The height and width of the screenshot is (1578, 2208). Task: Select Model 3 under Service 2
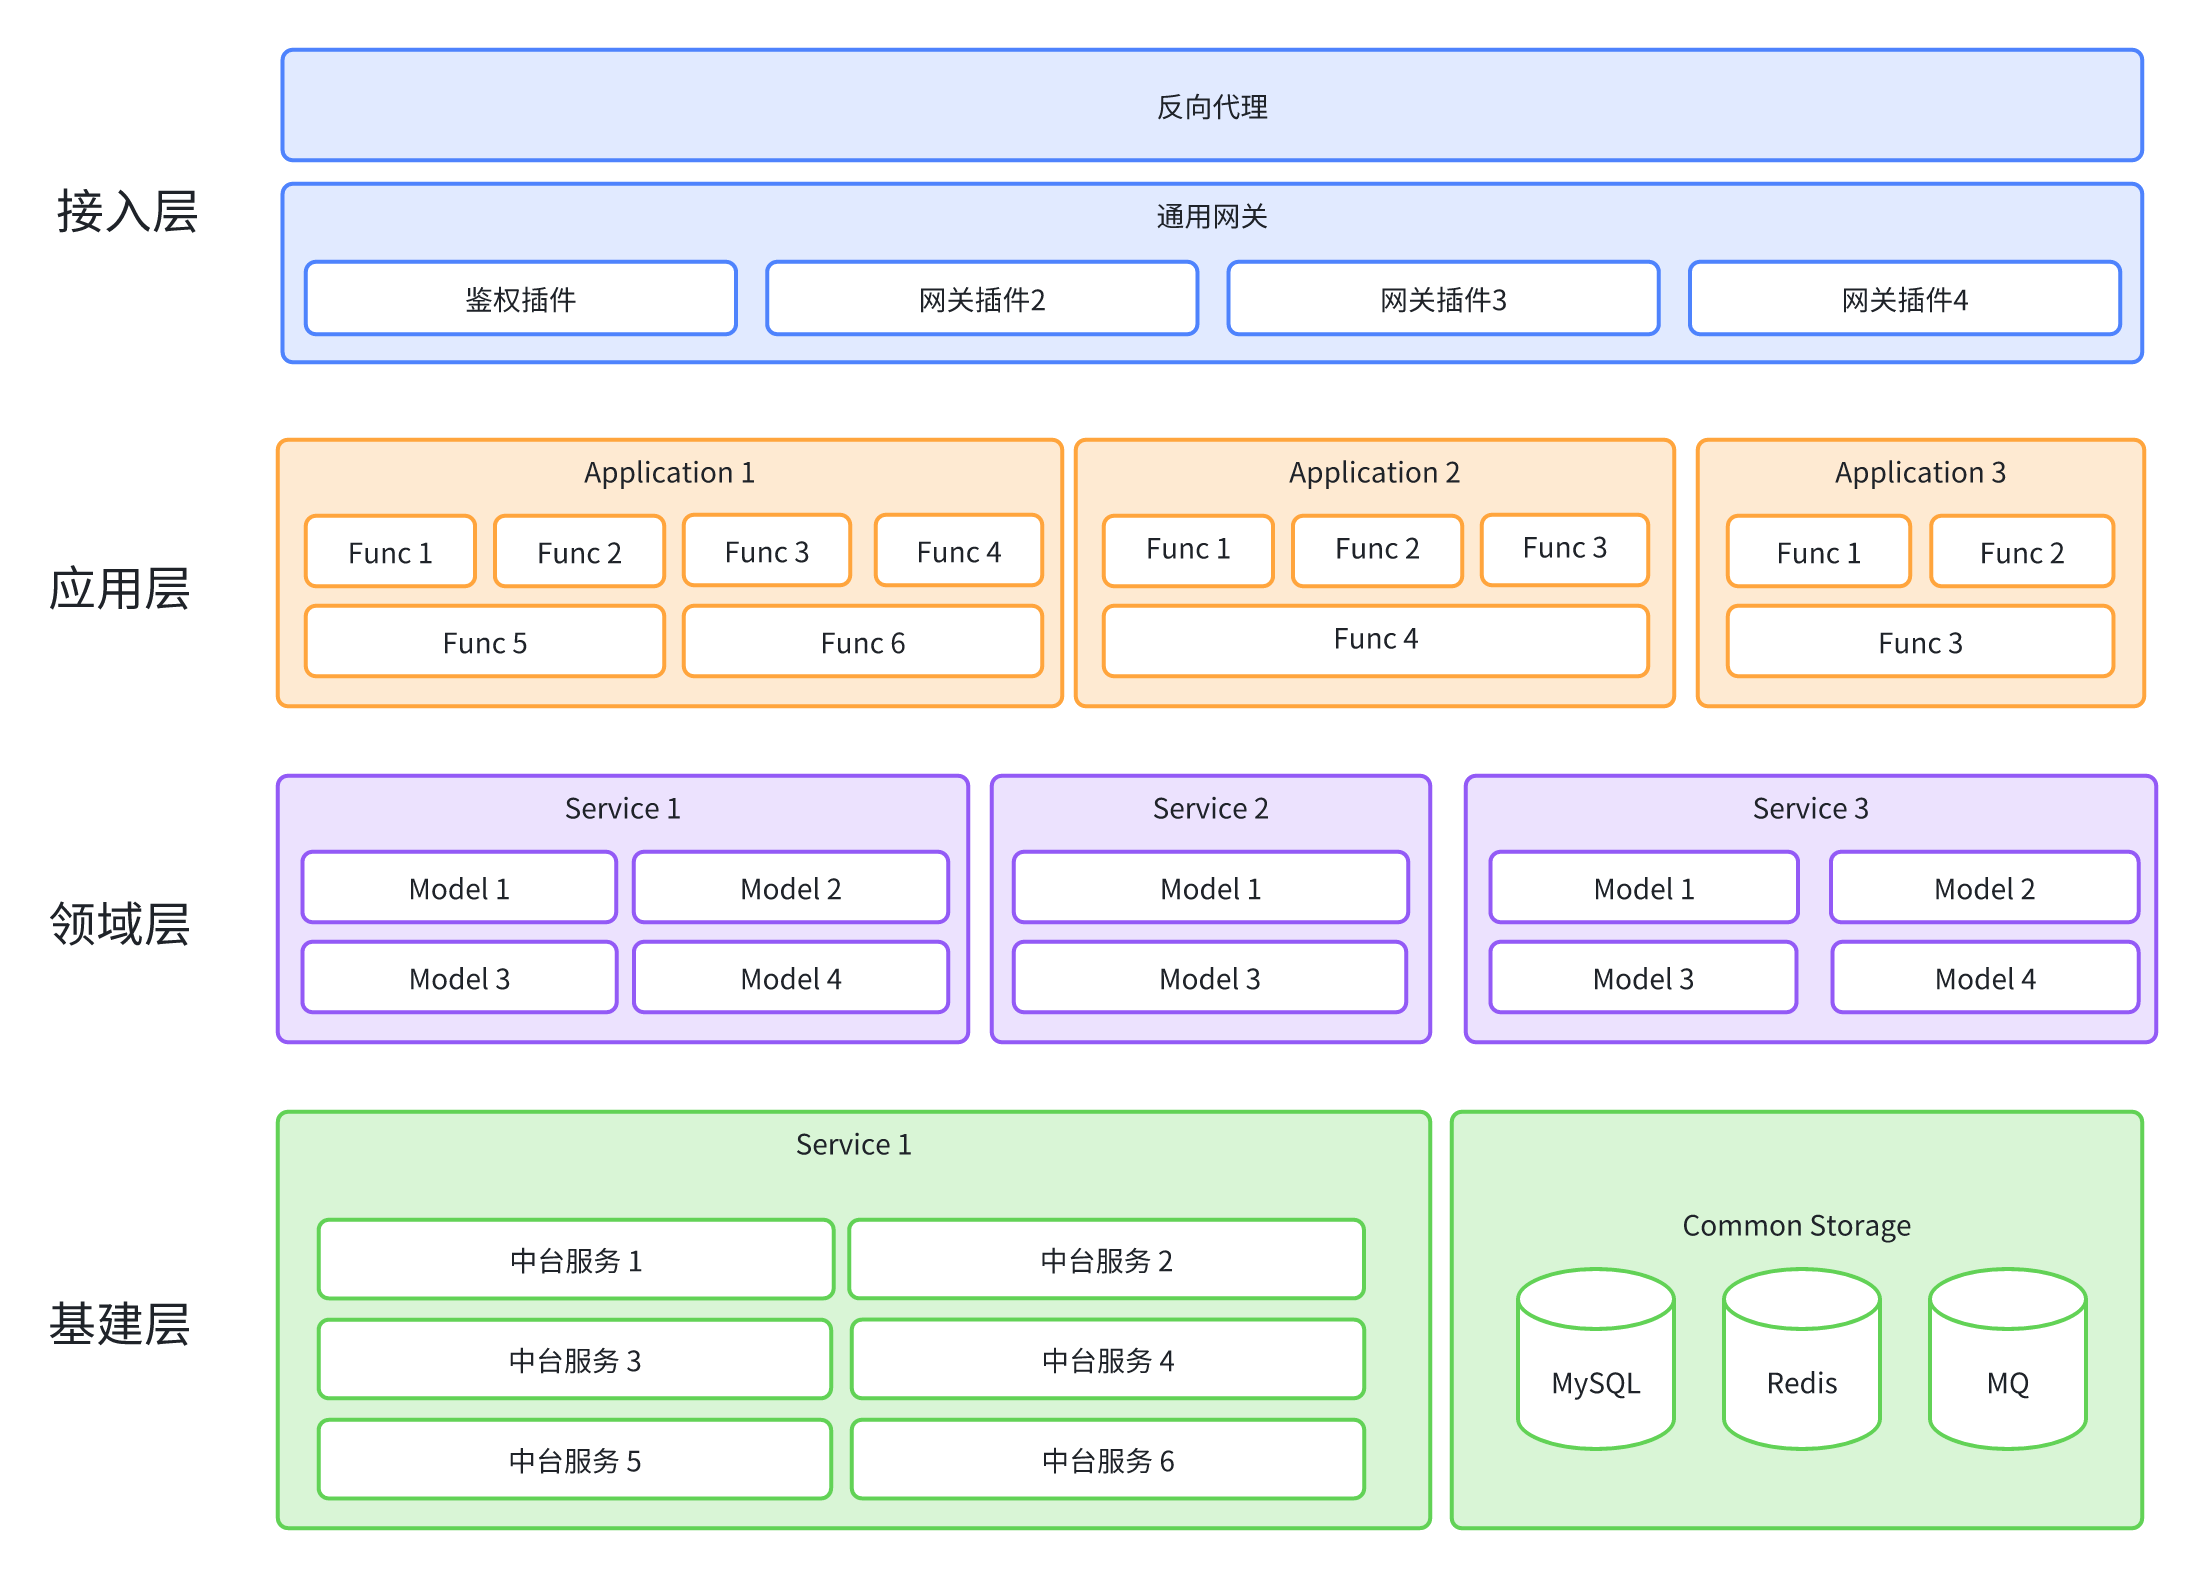[1209, 978]
